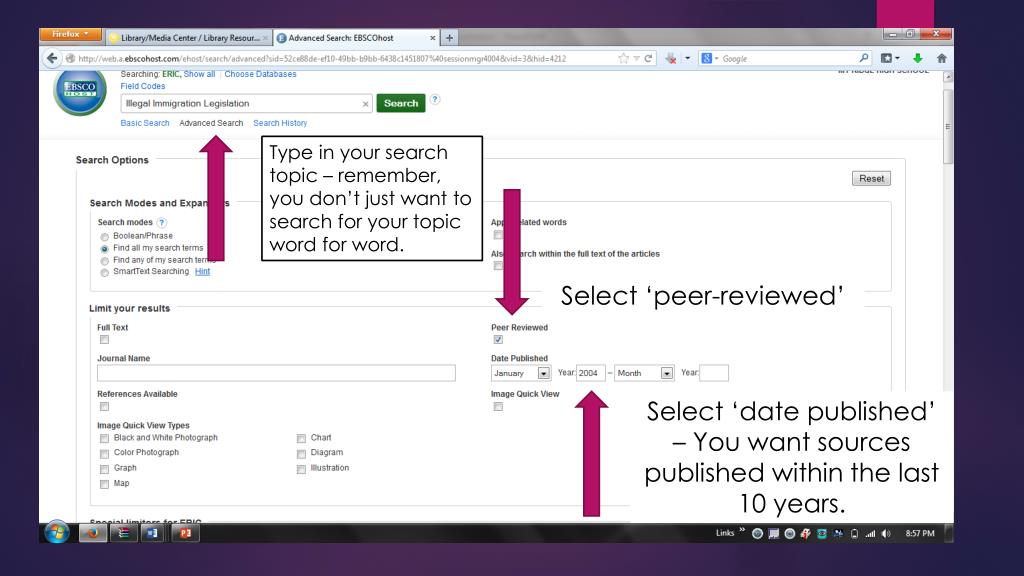
Task: Tick the Illustration checkbox
Action: tap(301, 469)
